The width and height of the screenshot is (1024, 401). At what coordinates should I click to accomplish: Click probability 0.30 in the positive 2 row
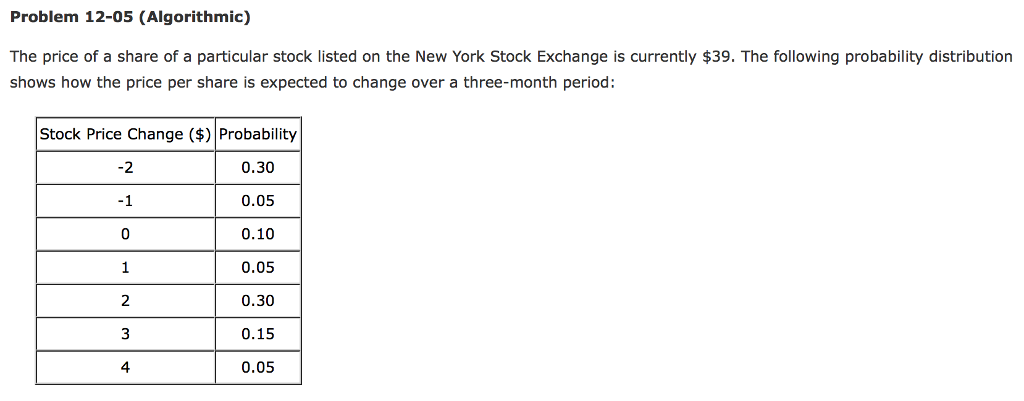coord(258,301)
